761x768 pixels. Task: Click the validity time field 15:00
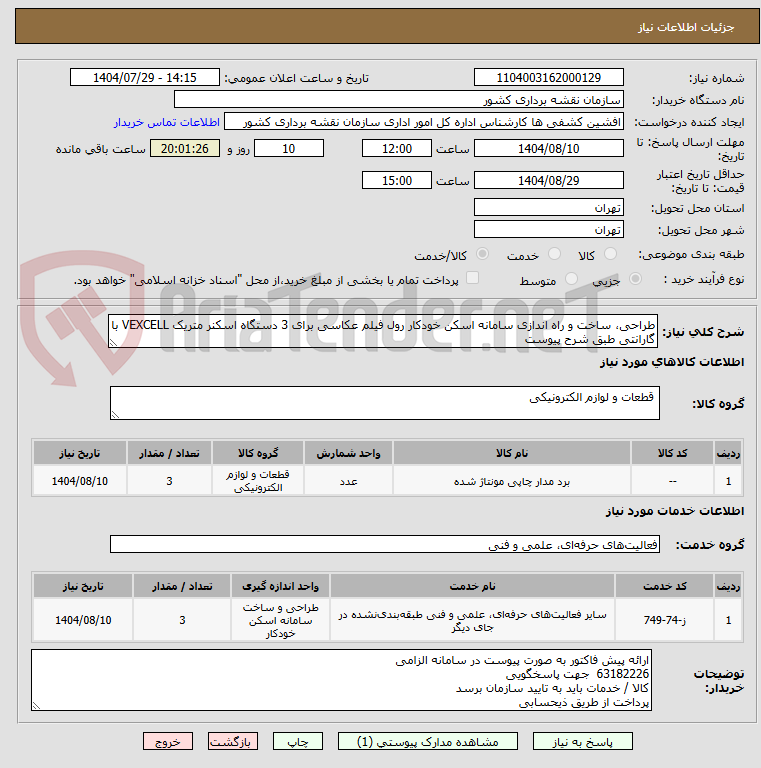(x=397, y=180)
